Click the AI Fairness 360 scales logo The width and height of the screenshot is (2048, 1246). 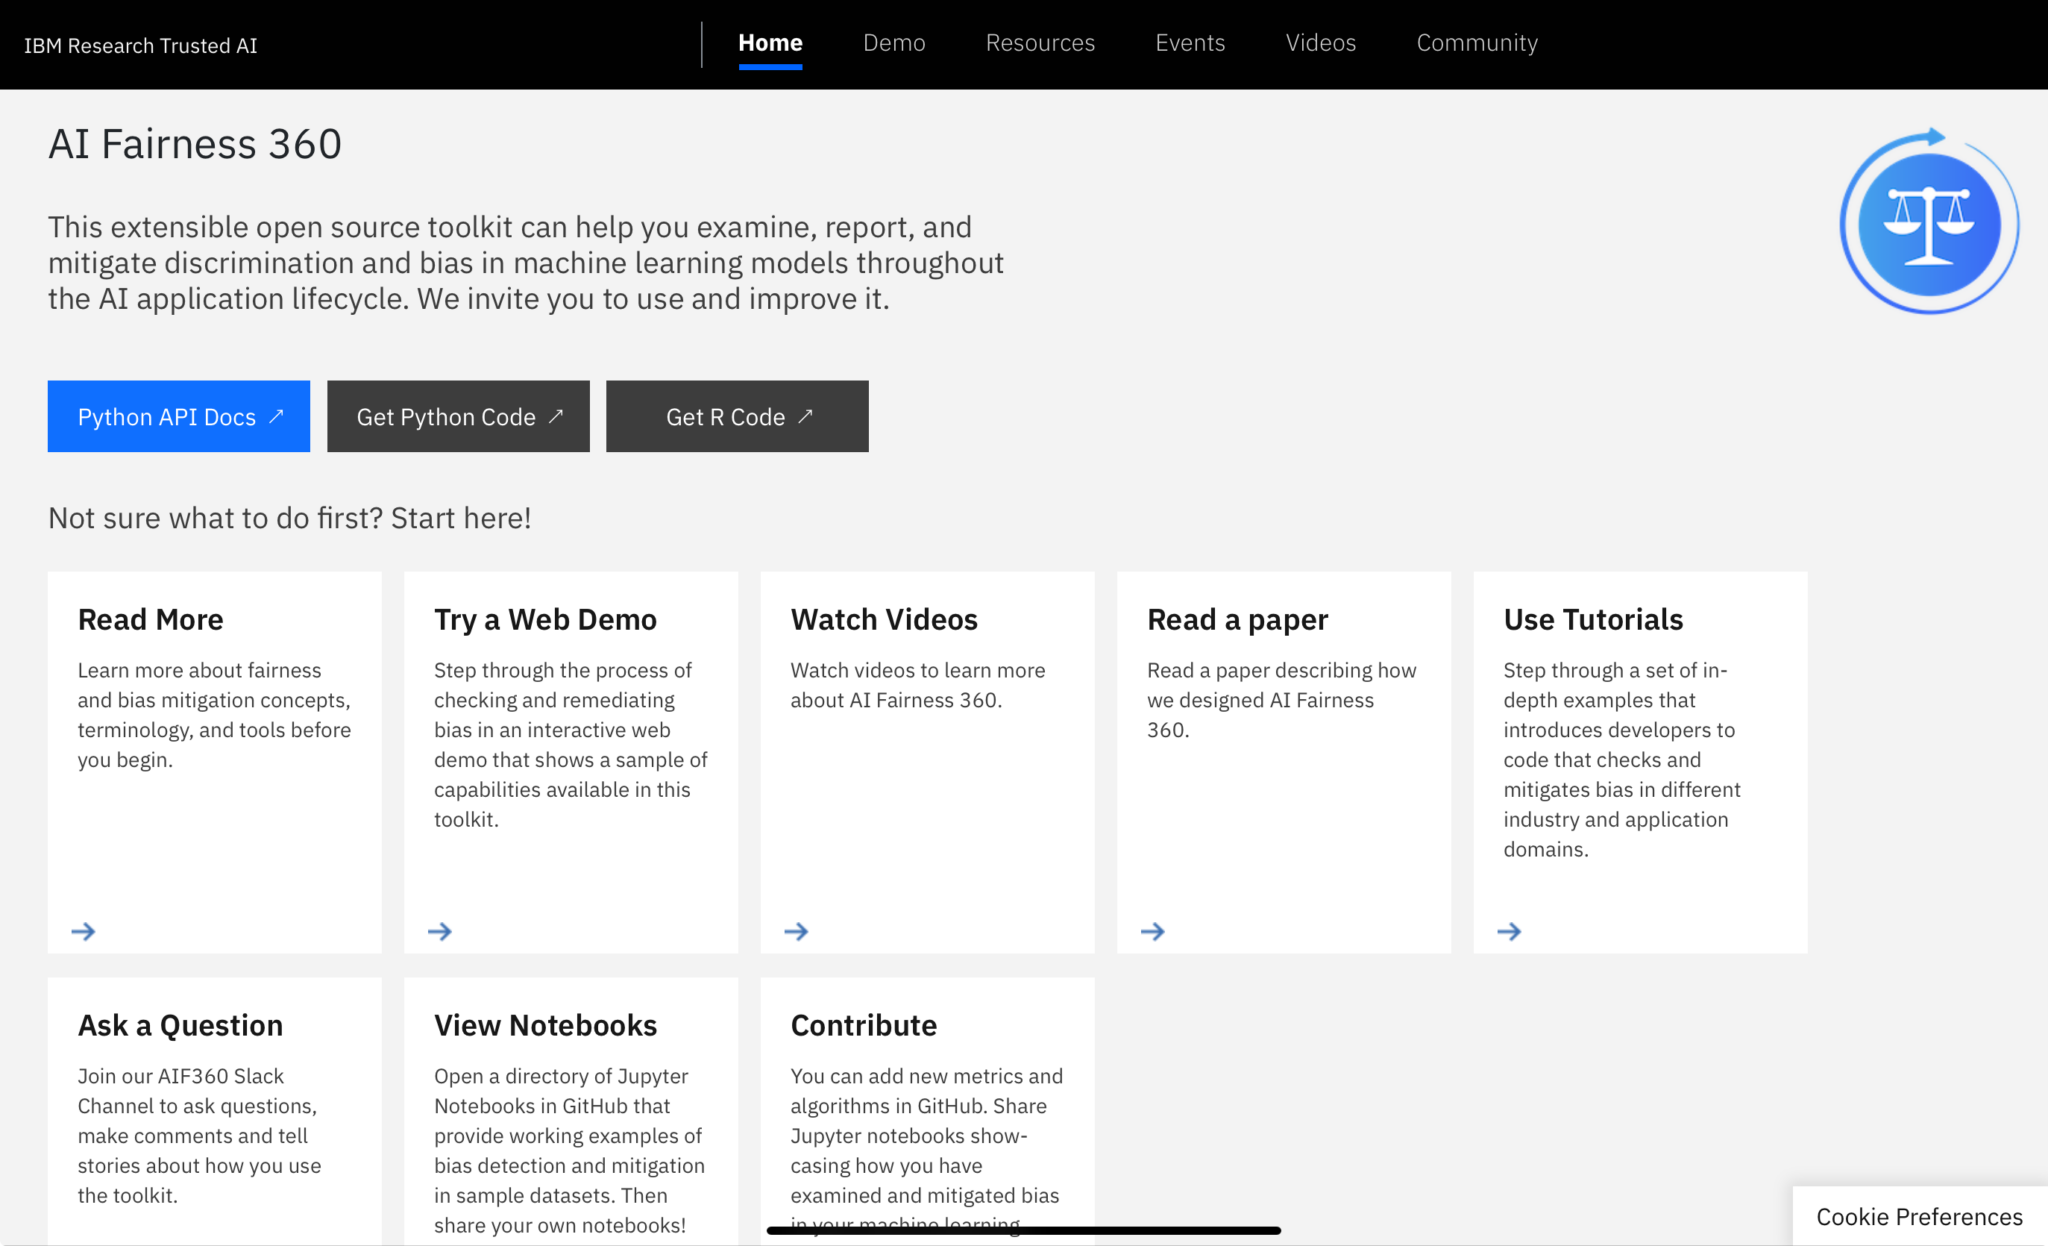pyautogui.click(x=1928, y=224)
